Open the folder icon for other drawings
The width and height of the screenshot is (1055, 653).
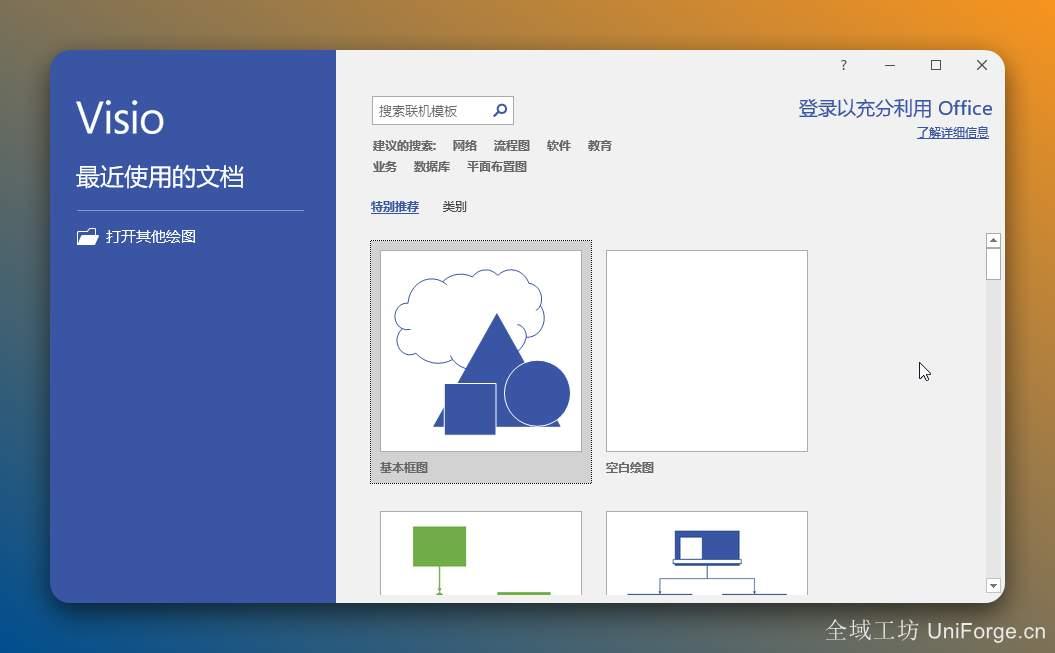coord(87,237)
